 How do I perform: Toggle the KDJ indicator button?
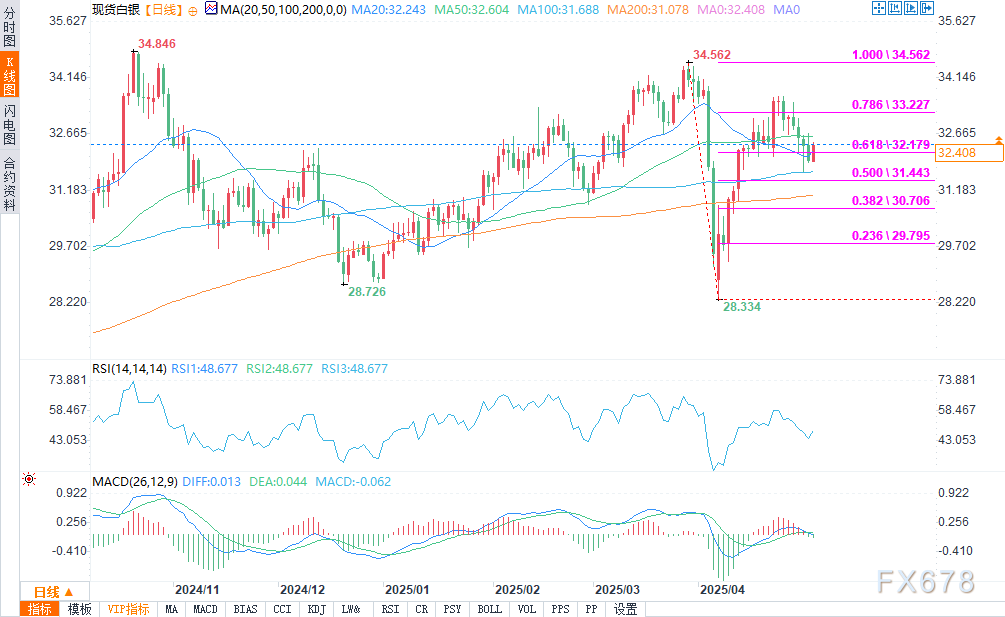pyautogui.click(x=316, y=609)
